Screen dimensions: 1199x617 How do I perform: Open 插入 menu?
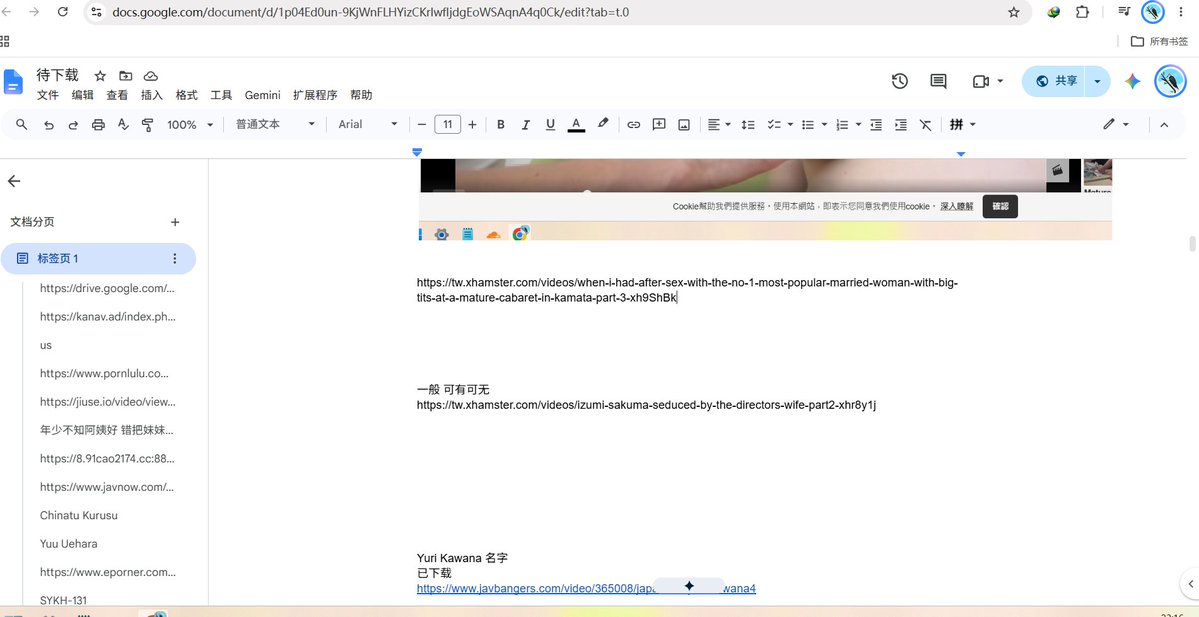pos(151,96)
